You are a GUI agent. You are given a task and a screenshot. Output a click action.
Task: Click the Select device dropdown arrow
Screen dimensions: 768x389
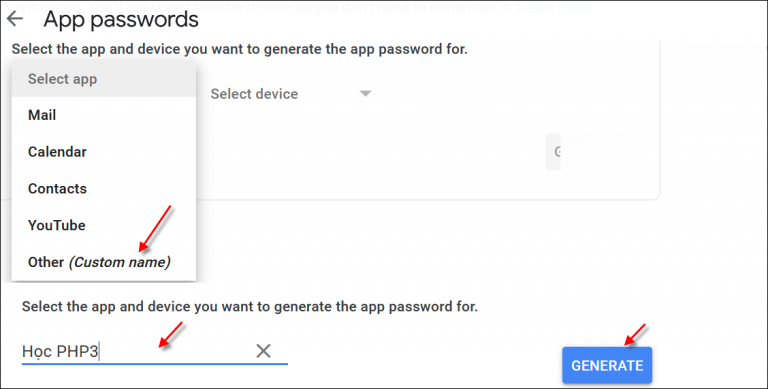pyautogui.click(x=365, y=93)
